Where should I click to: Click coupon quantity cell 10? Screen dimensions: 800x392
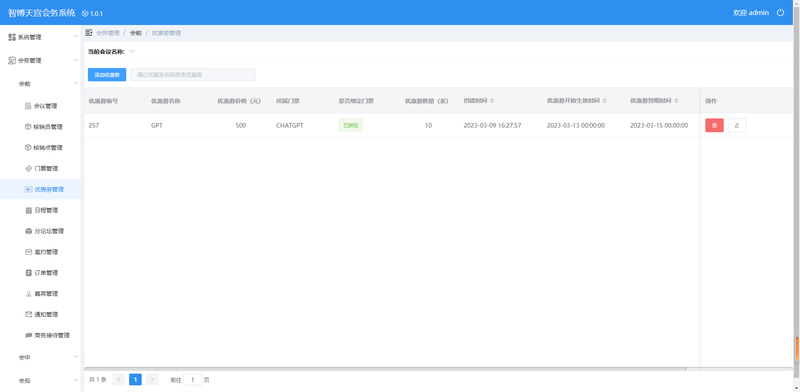[428, 125]
